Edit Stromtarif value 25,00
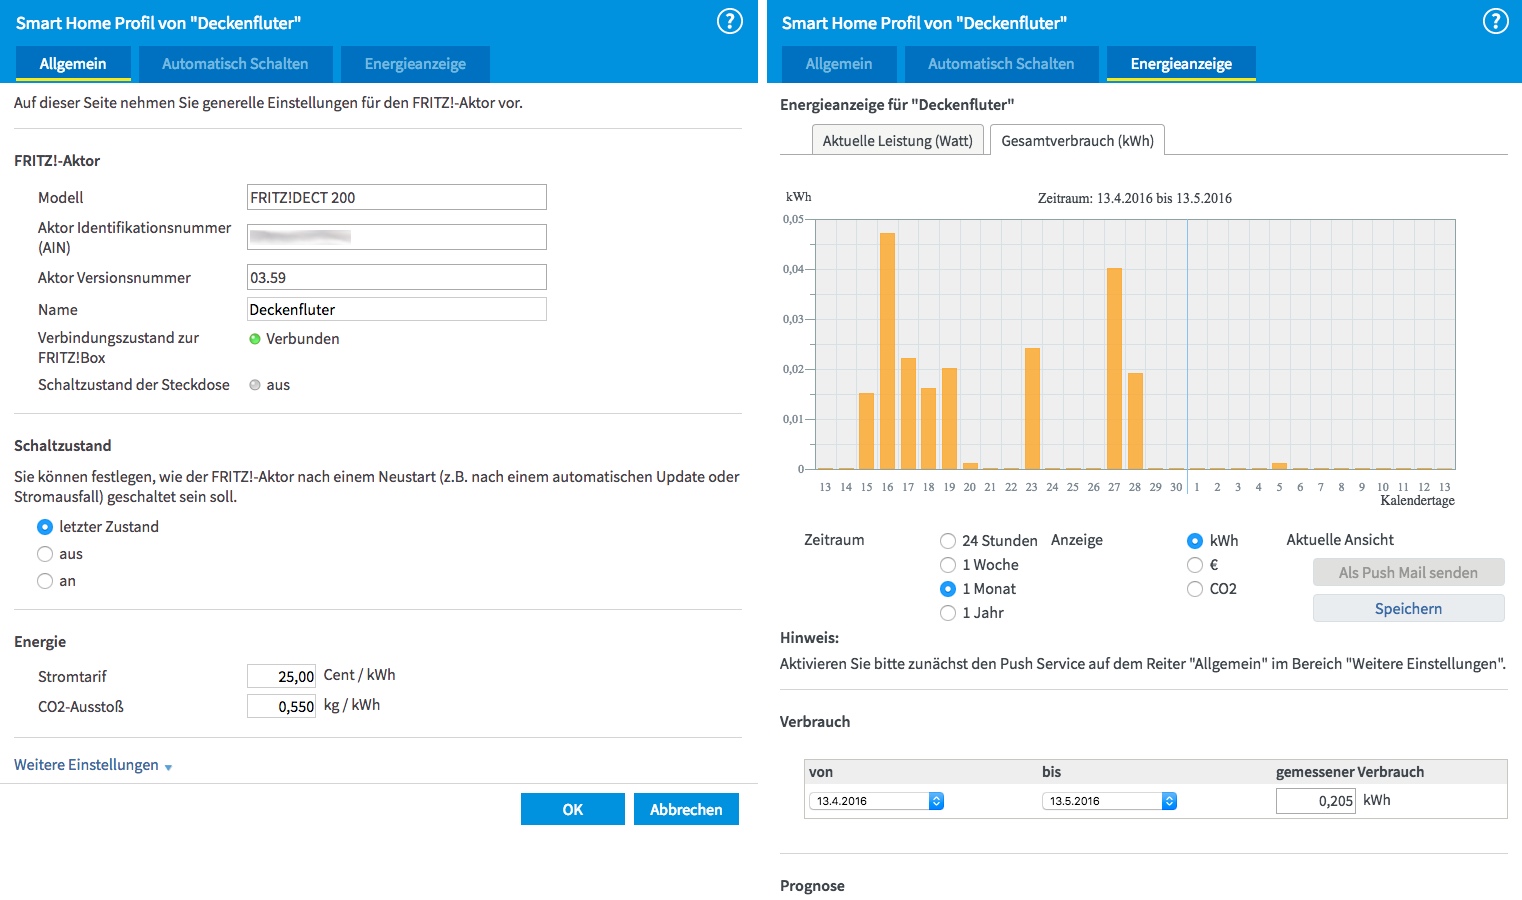1522x900 pixels. pyautogui.click(x=281, y=676)
